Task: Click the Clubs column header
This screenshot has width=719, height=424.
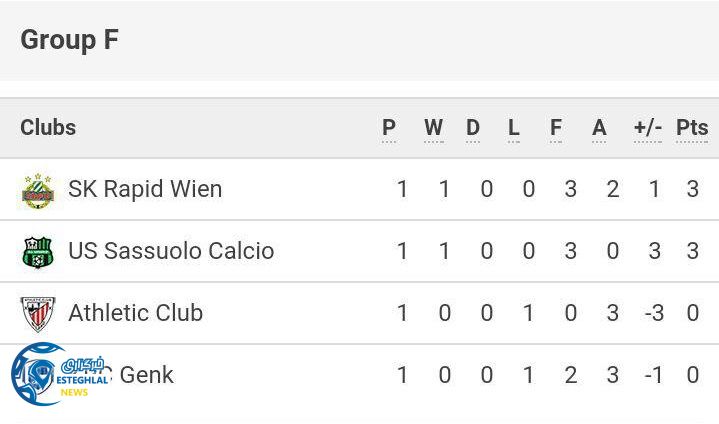Action: [x=48, y=128]
